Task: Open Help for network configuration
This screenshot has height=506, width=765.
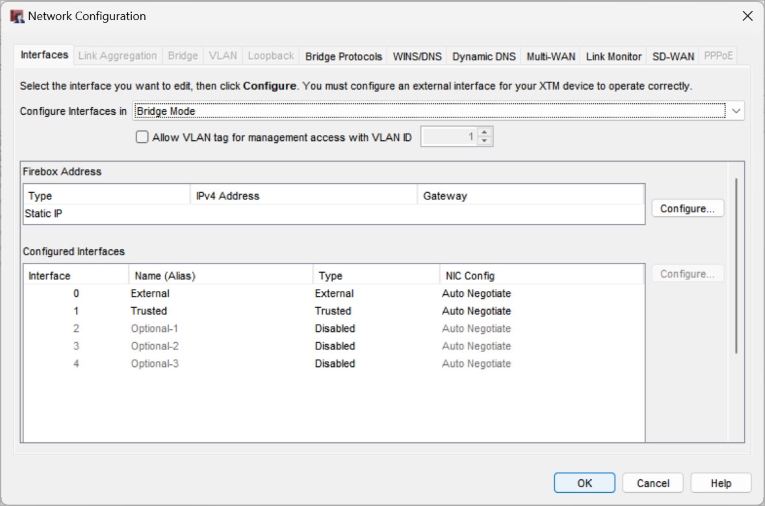Action: [720, 483]
